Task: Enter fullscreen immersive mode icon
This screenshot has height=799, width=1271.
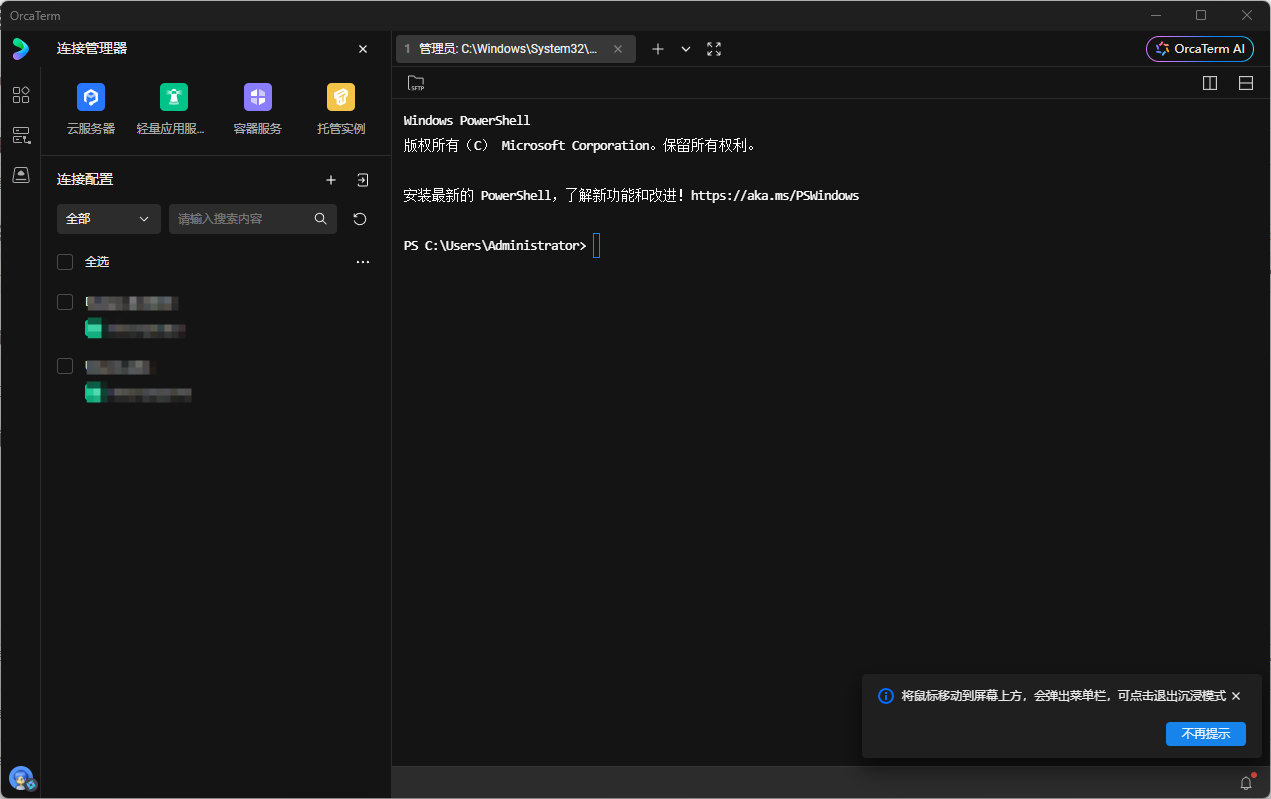Action: pos(714,48)
